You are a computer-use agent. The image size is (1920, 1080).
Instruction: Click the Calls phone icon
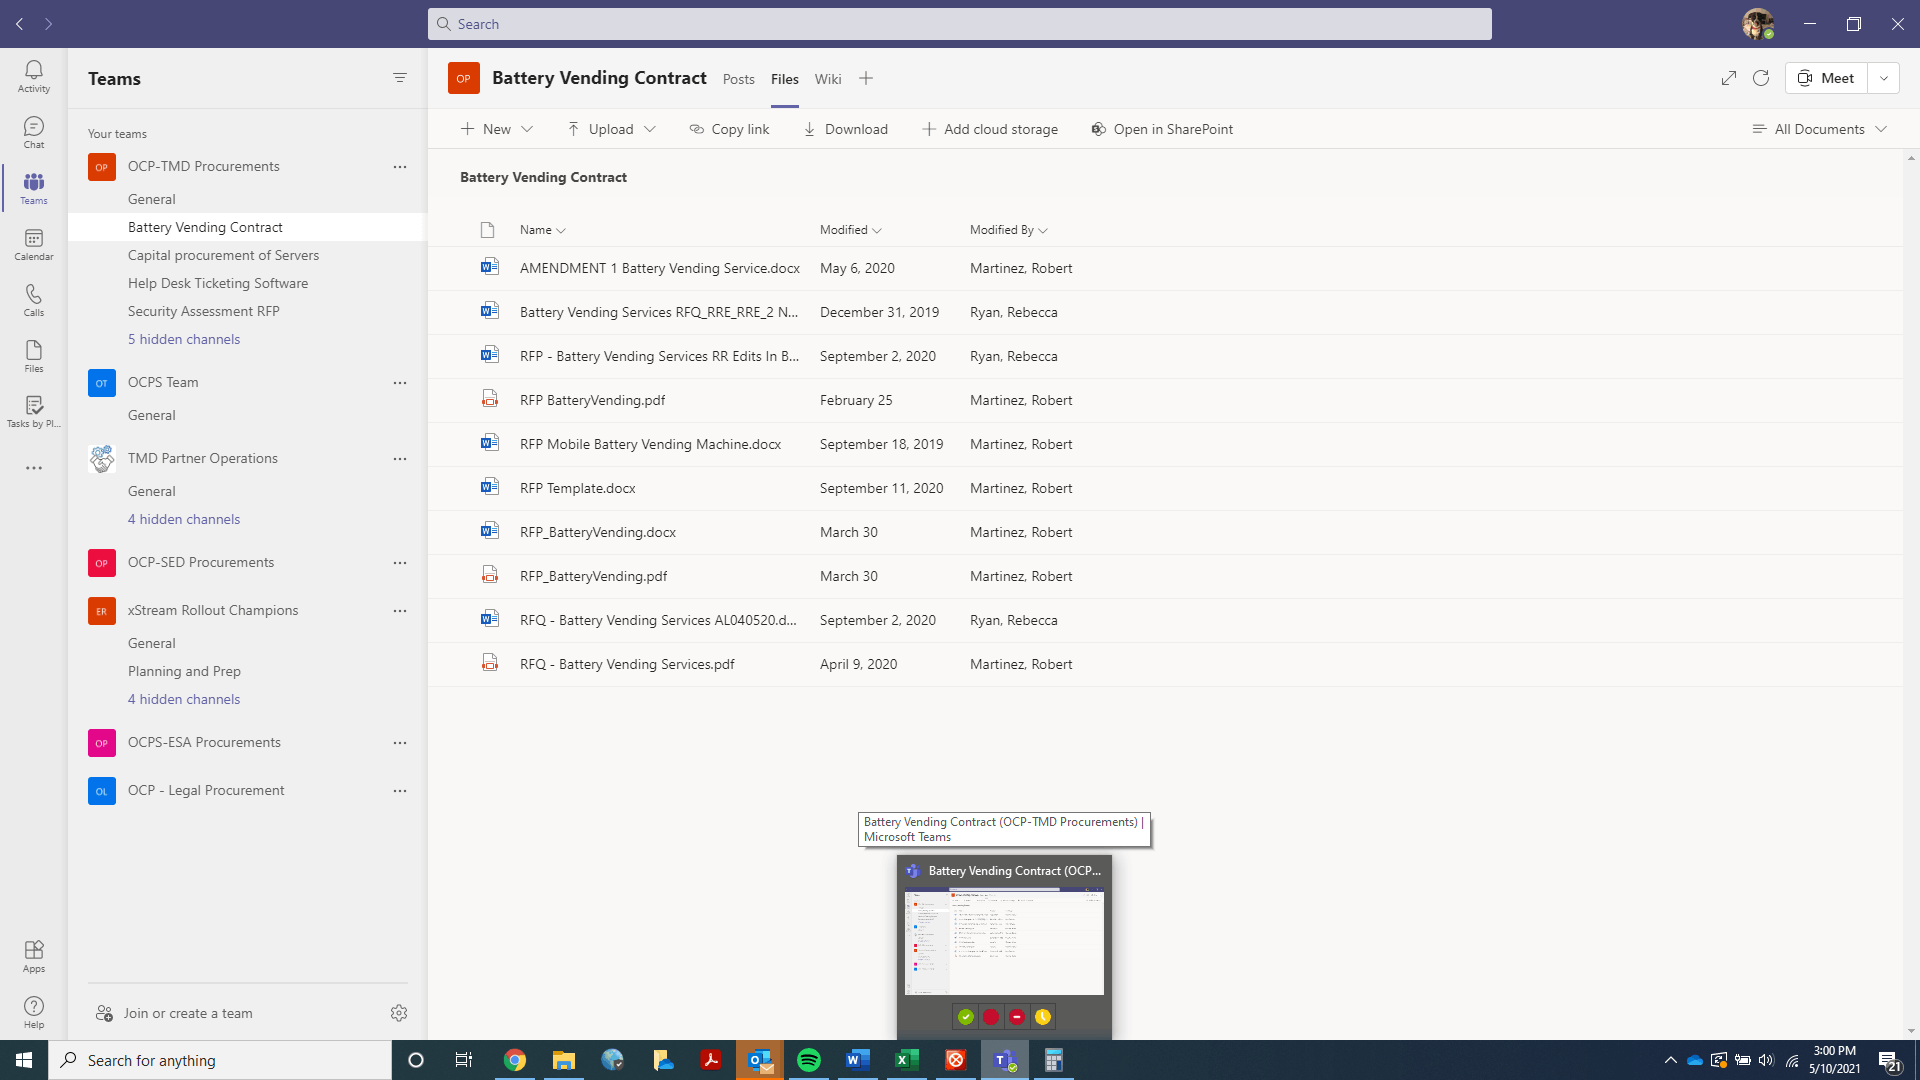(x=33, y=299)
